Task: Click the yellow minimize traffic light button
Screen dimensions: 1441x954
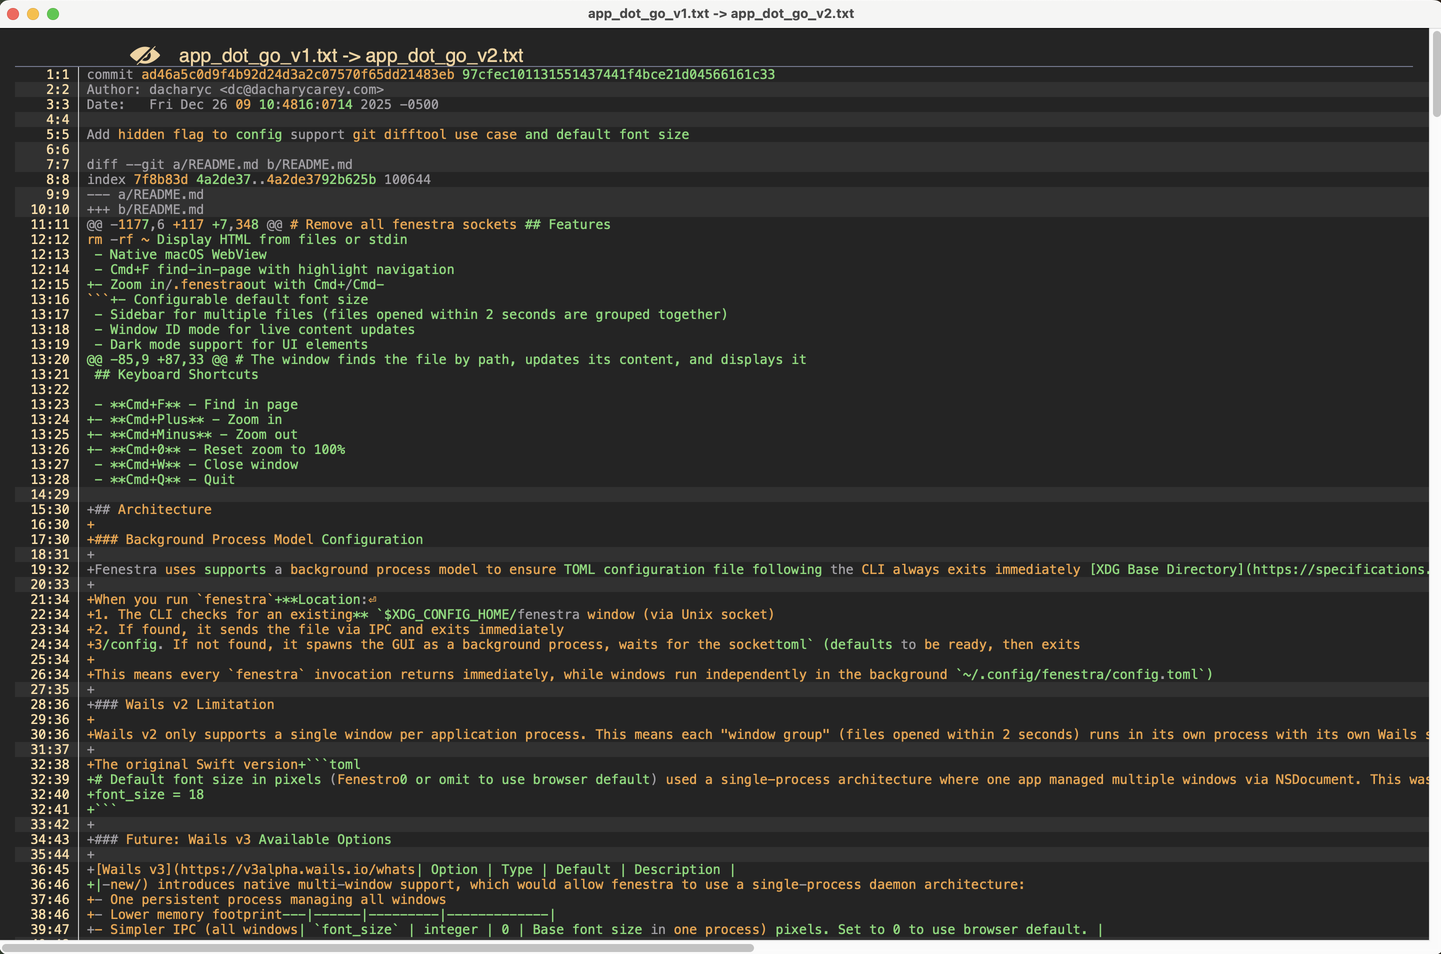Action: [x=34, y=14]
